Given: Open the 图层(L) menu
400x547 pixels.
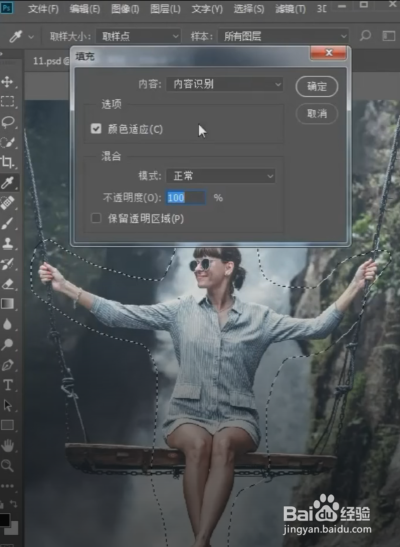Looking at the screenshot, I should coord(165,9).
